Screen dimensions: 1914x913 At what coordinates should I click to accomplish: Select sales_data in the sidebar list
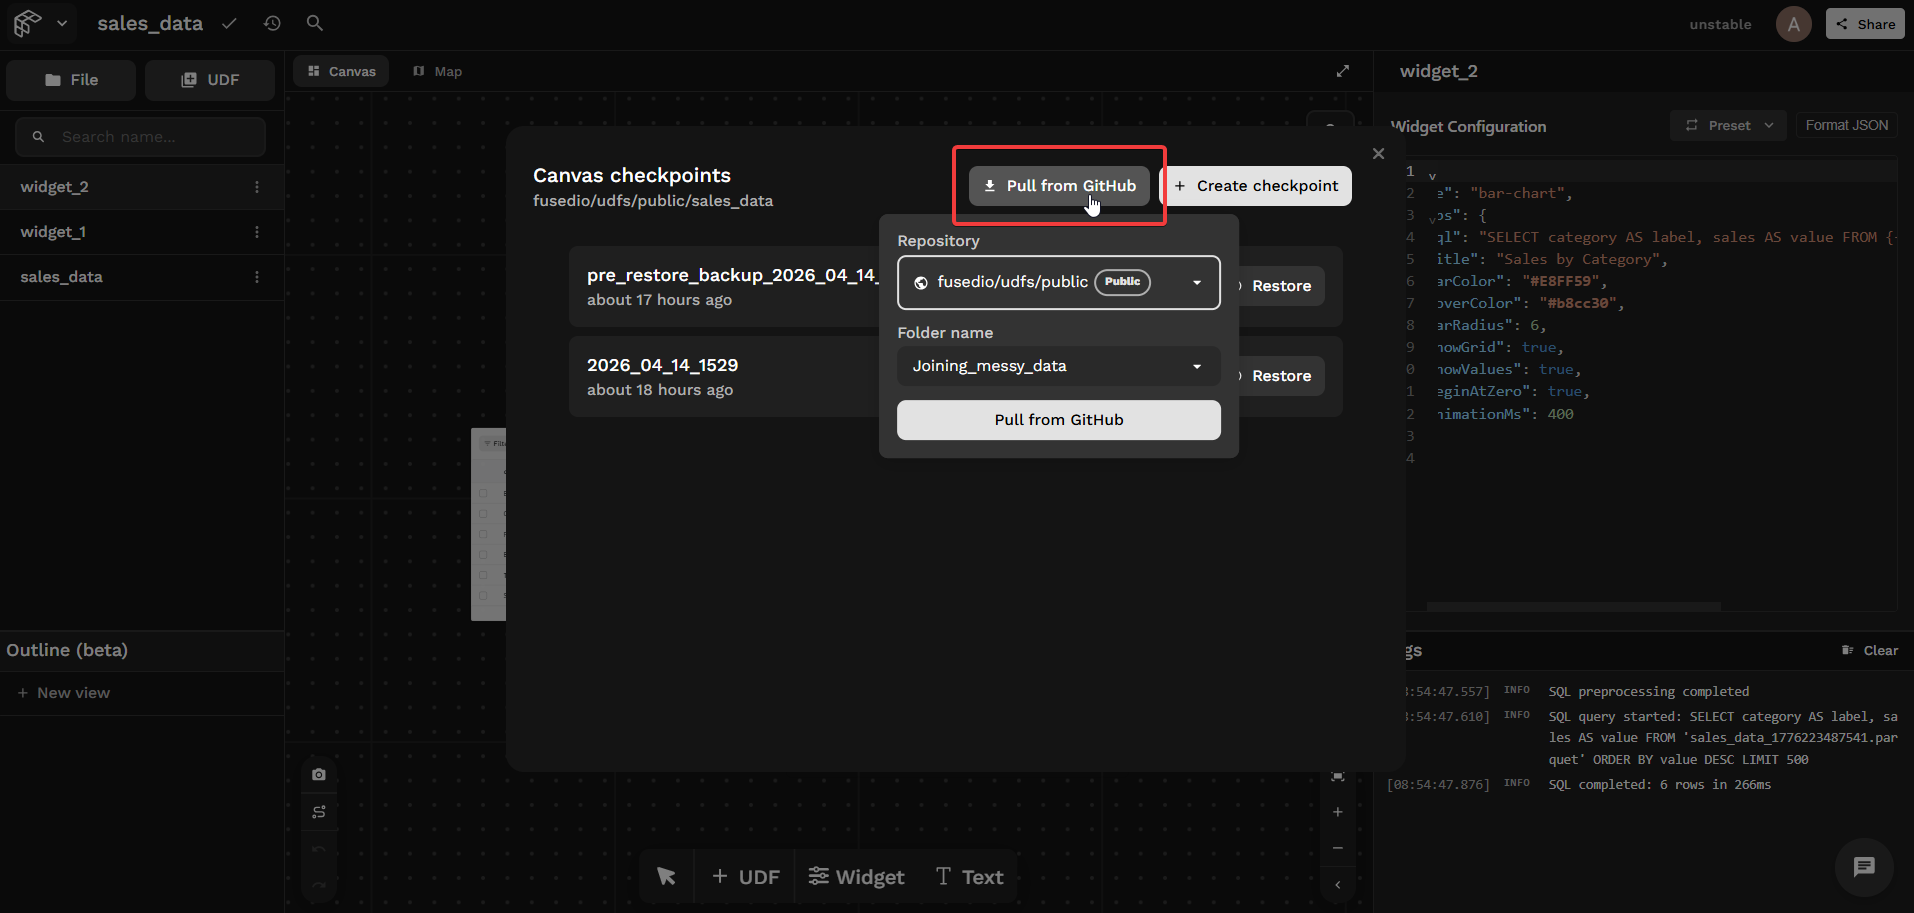click(62, 277)
